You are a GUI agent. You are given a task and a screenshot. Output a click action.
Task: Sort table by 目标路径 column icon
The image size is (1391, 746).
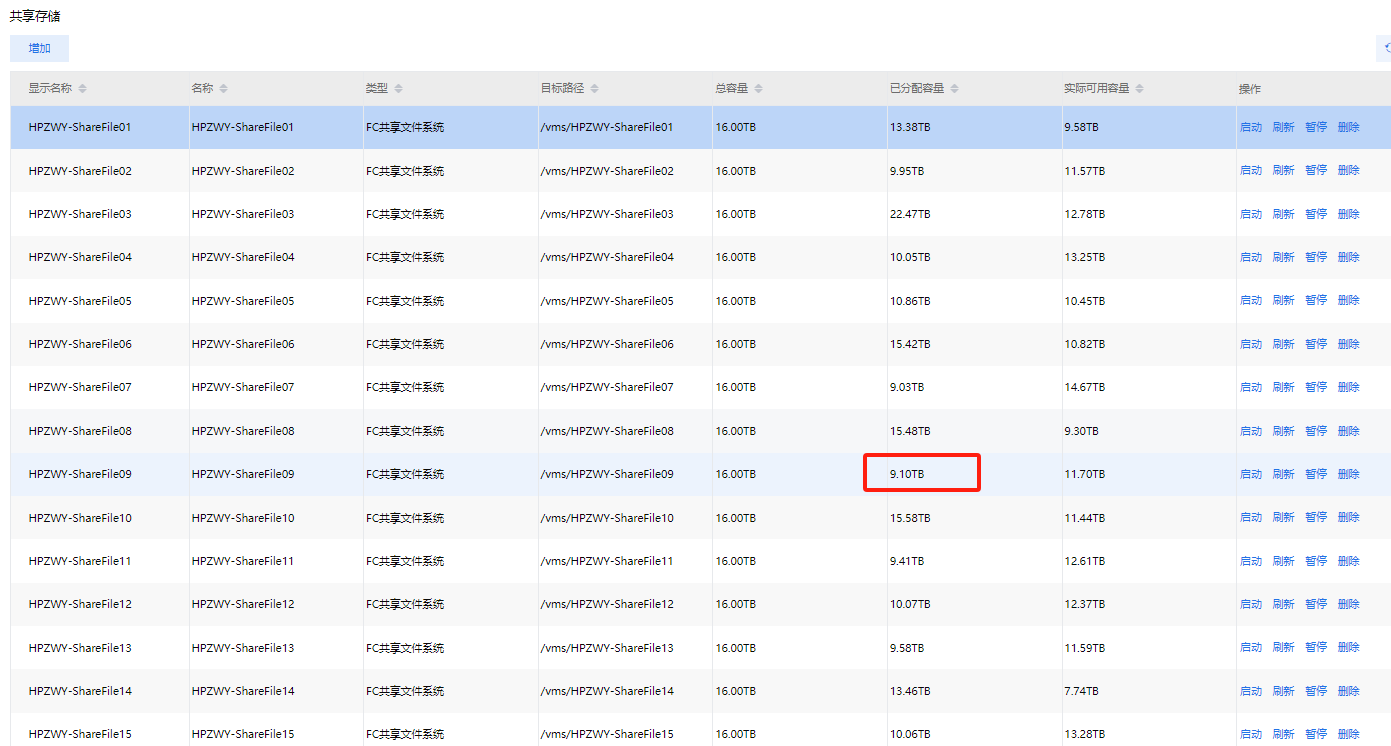594,89
